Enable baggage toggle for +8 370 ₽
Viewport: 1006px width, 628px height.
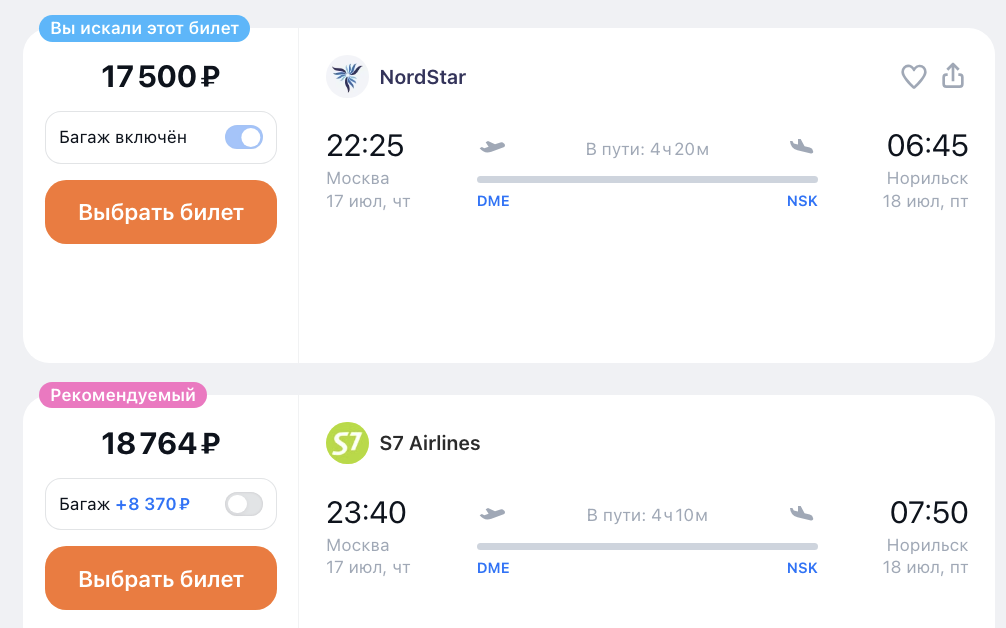(244, 504)
